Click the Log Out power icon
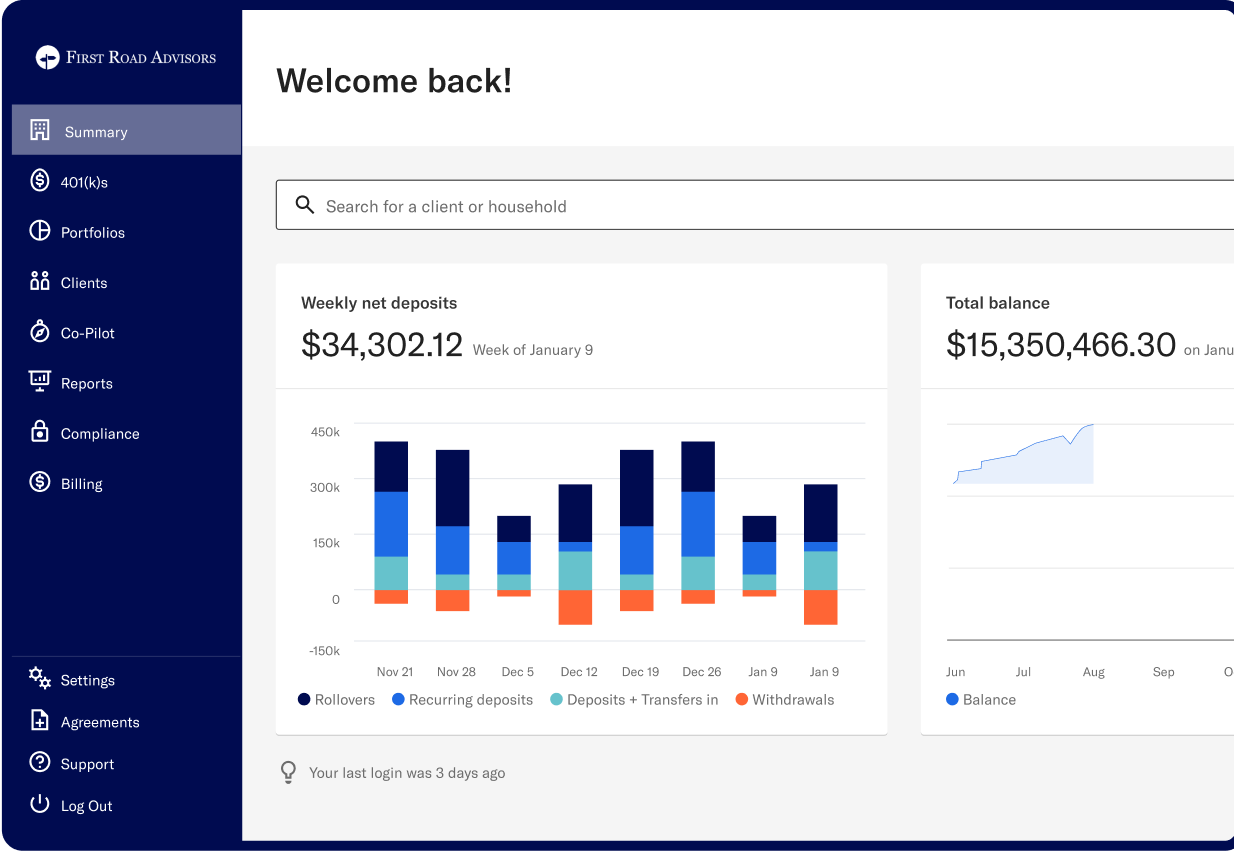Viewport: 1234px width, 851px height. point(40,805)
